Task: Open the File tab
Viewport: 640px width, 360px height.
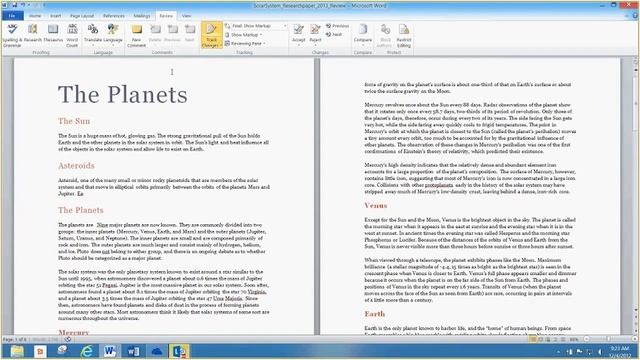Action: [x=12, y=16]
